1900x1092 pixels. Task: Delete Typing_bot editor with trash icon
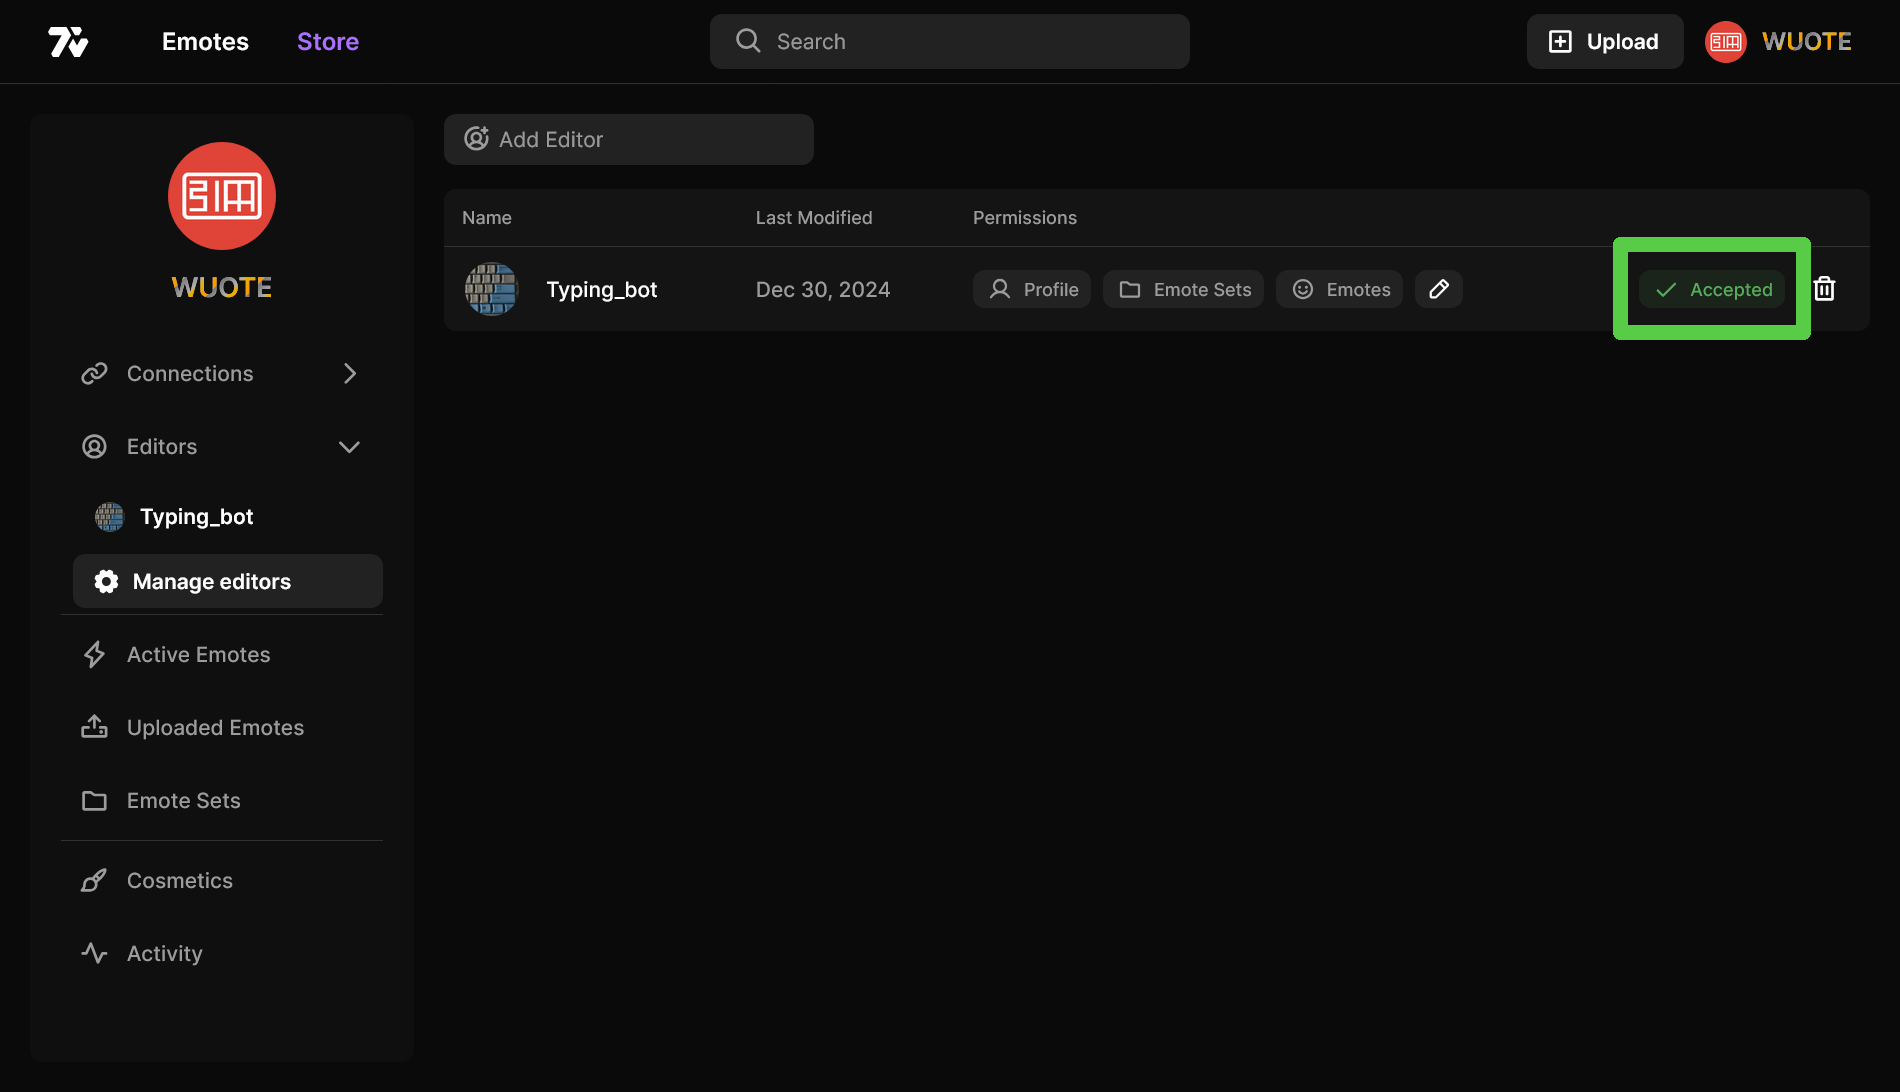[1824, 289]
